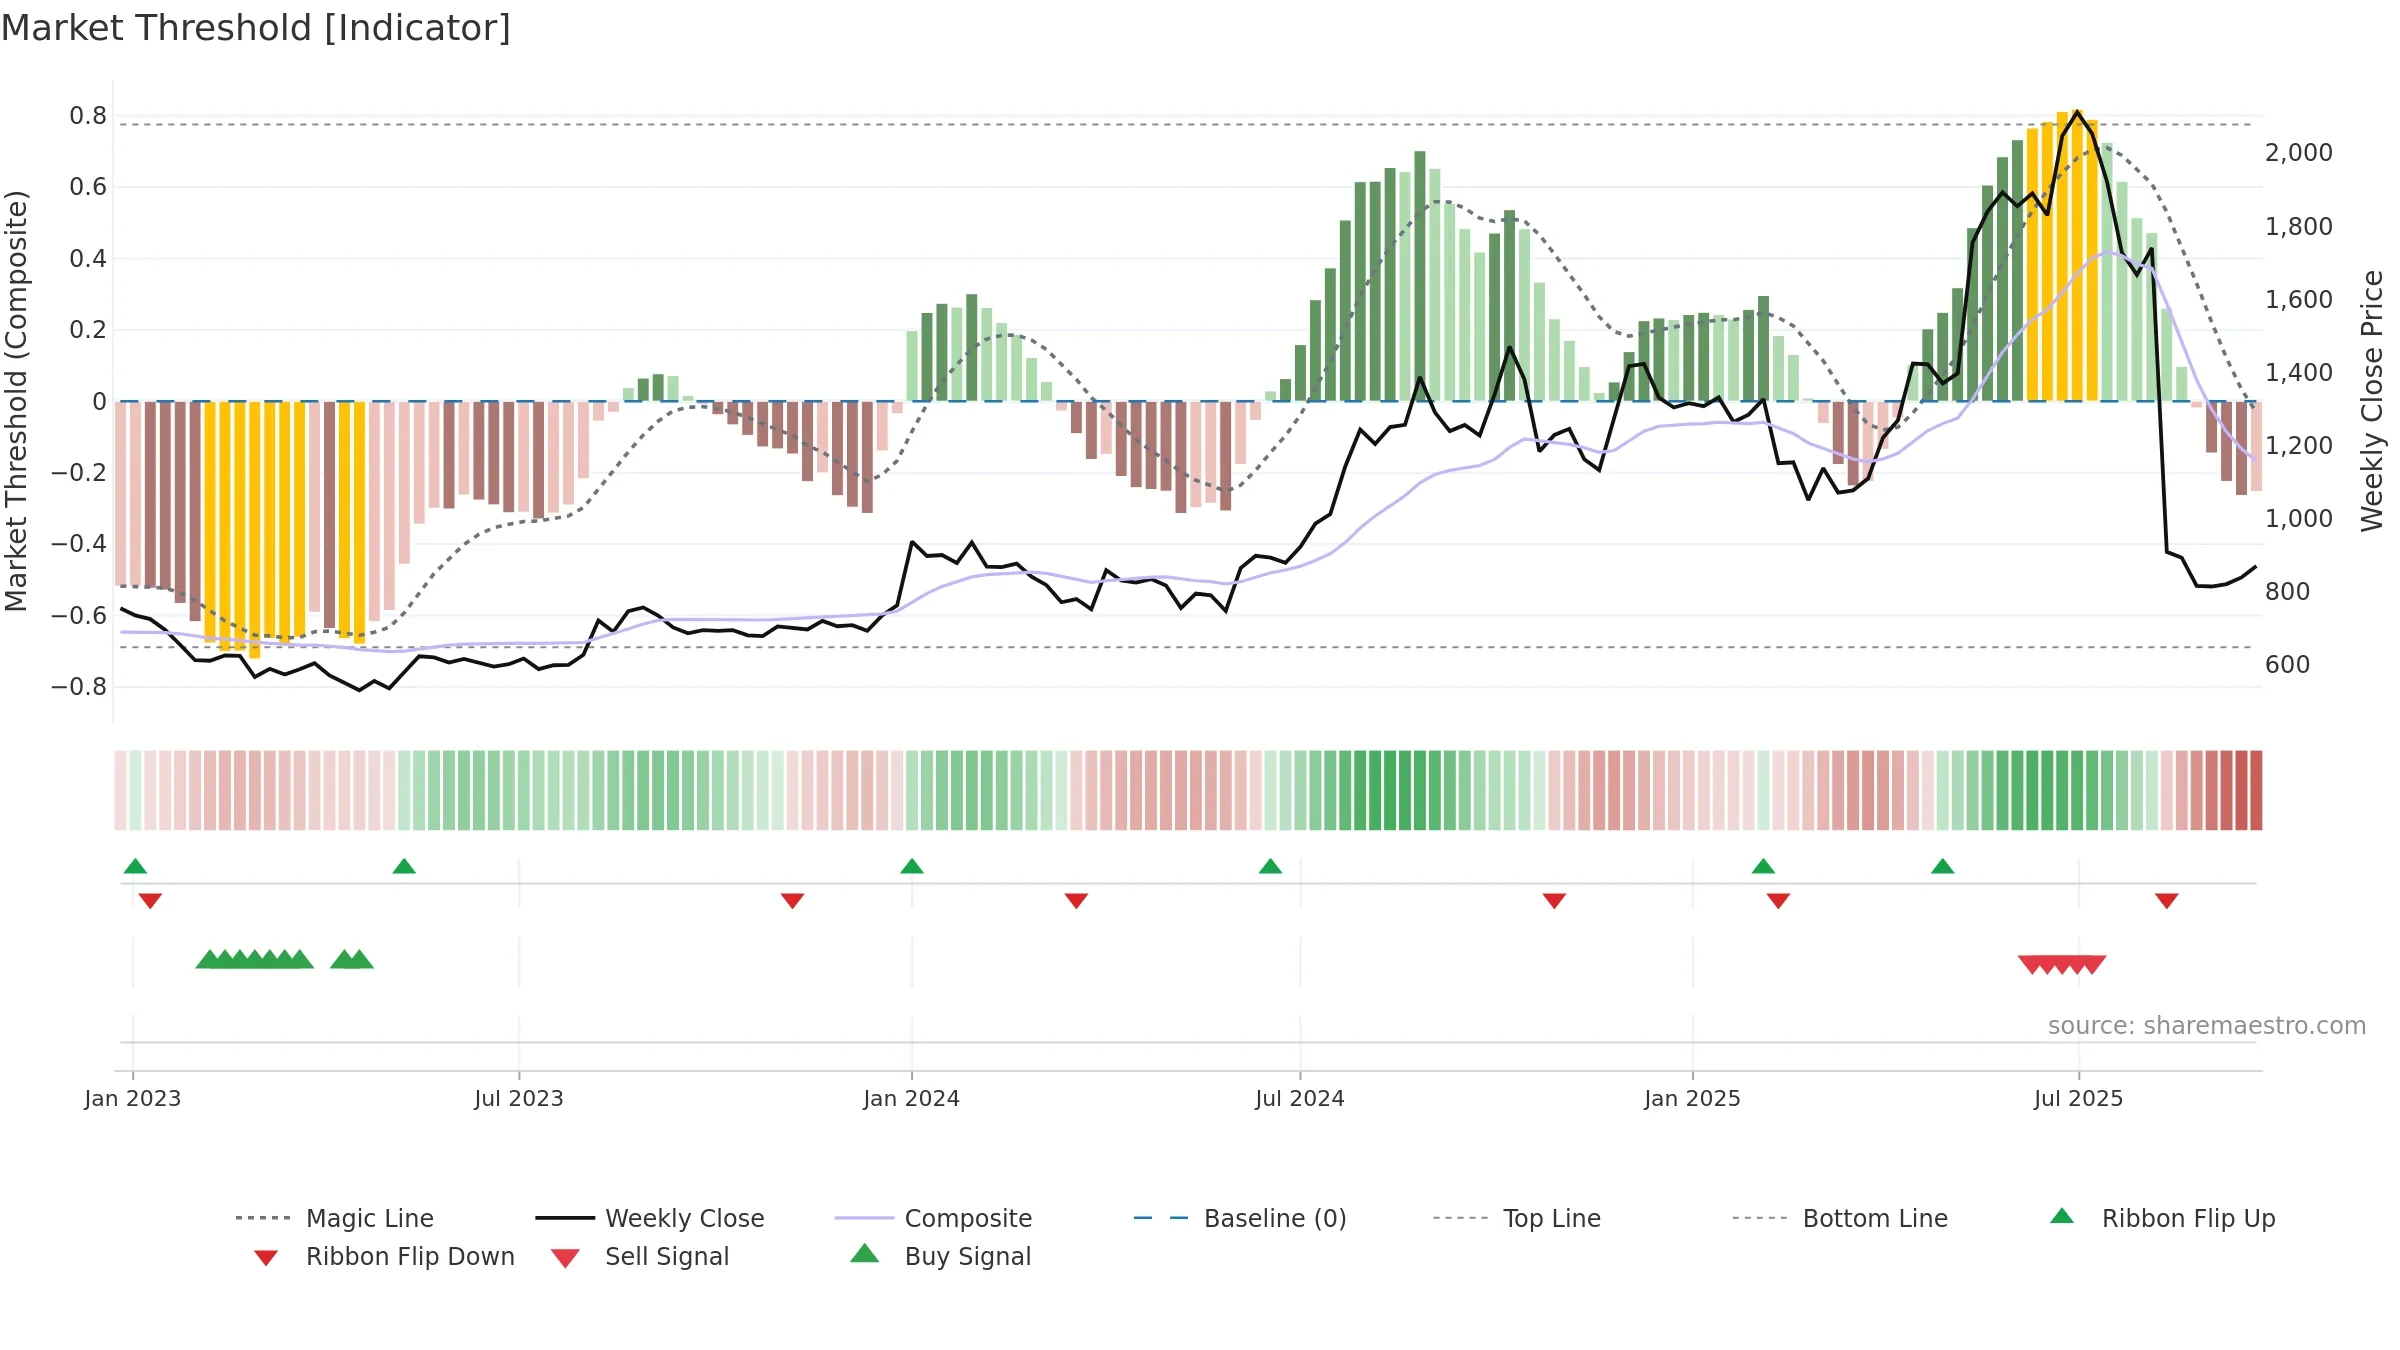
Task: Click the ribbon flip up marker near Apr 2025
Action: coord(1942,866)
